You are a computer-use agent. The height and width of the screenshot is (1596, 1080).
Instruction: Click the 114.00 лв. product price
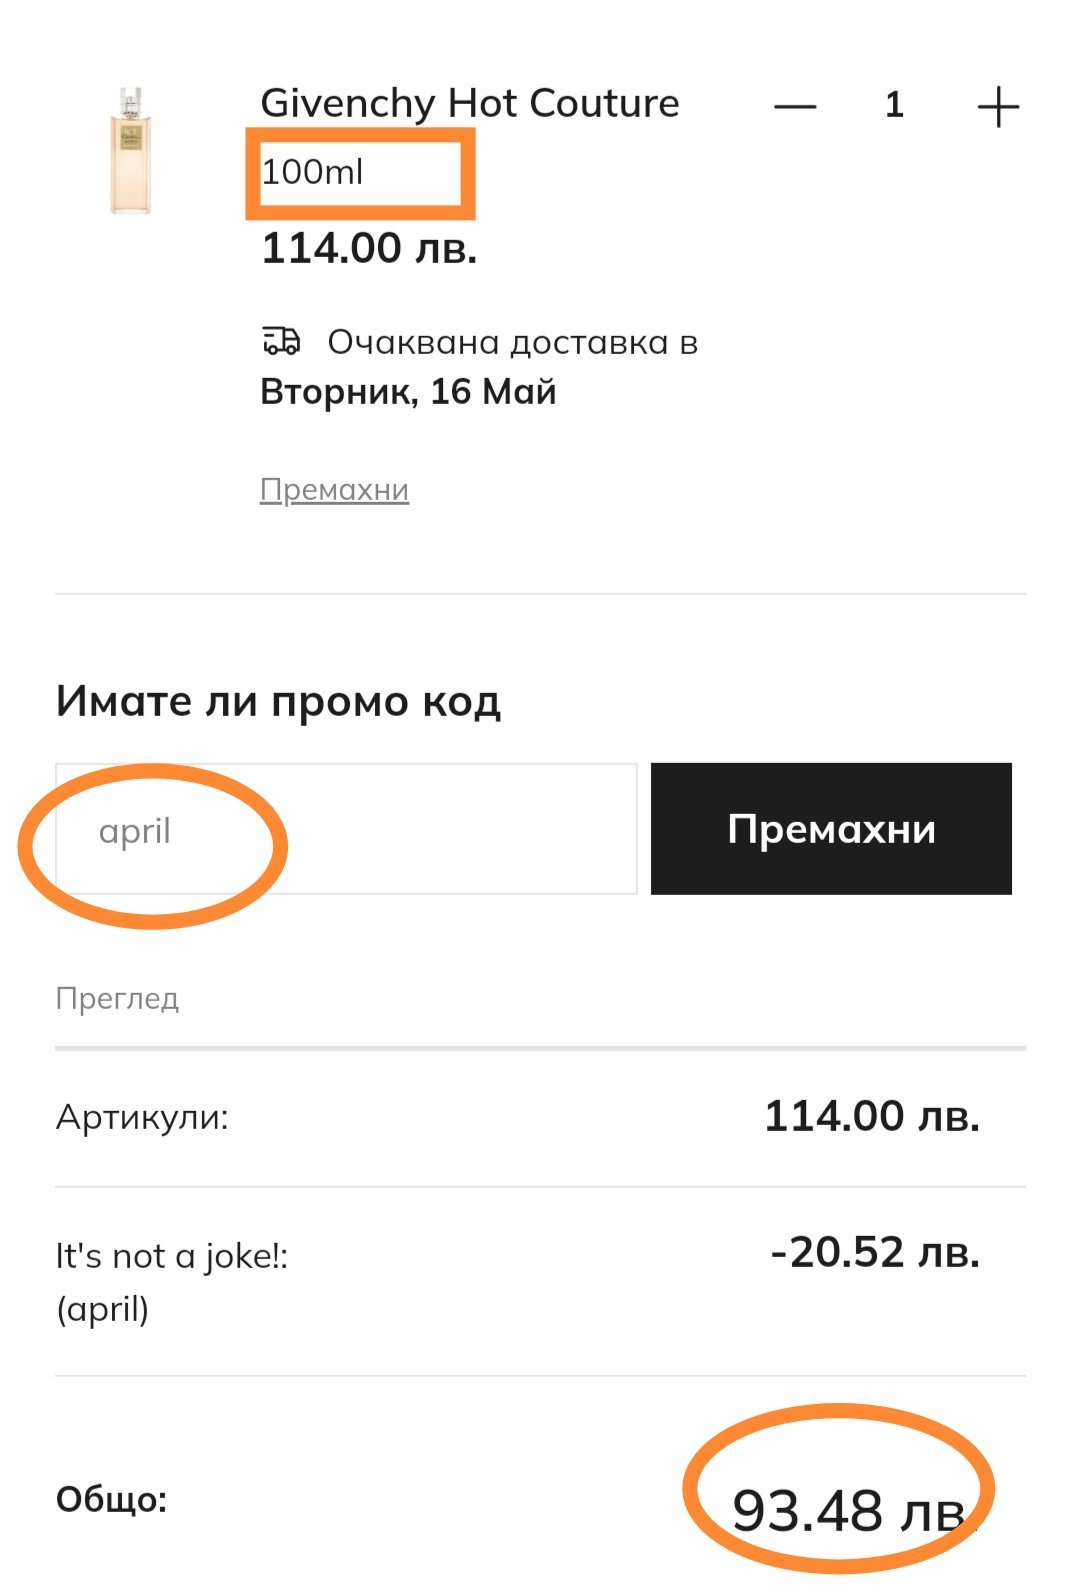coord(369,247)
